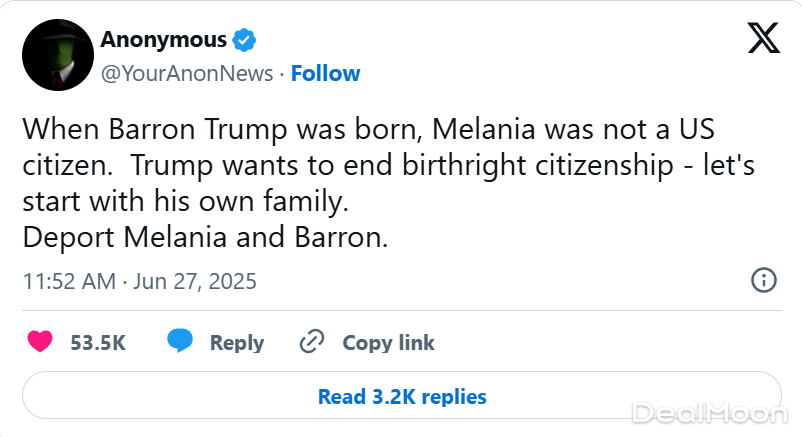Open the tweet info circle icon
Image resolution: width=802 pixels, height=437 pixels.
click(x=763, y=280)
